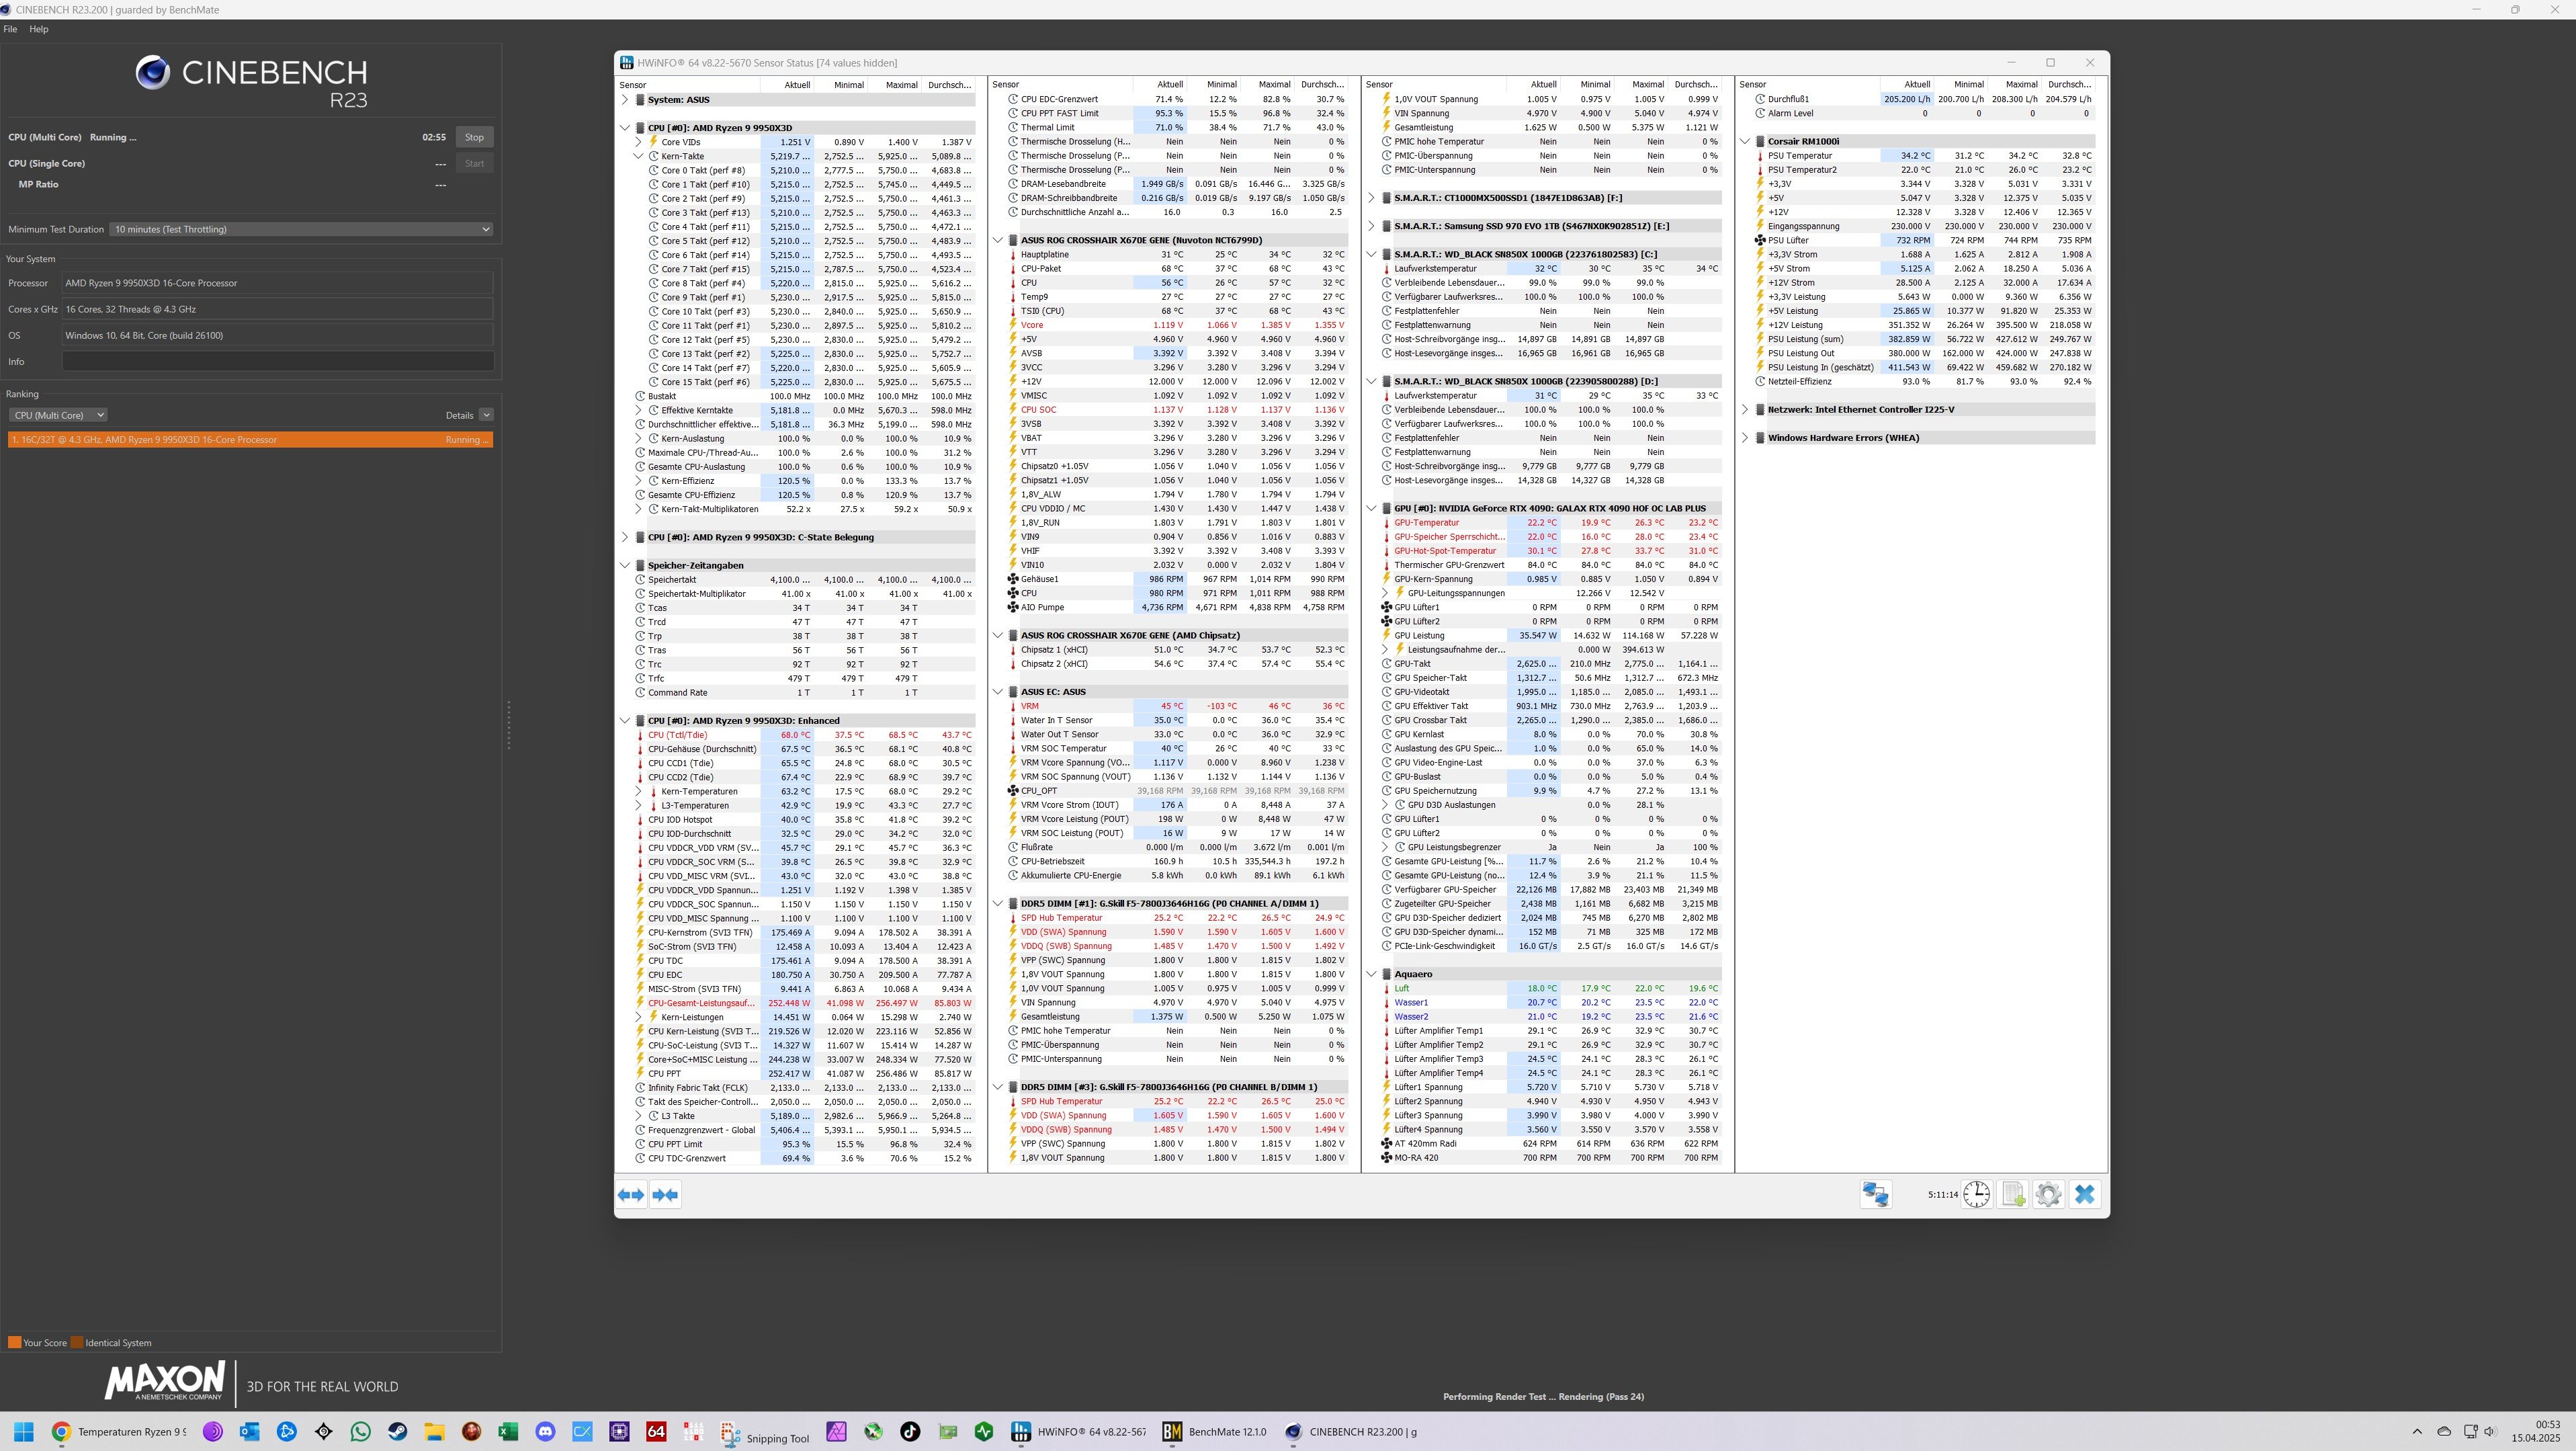Click the shrink columns arrows icon

[665, 1194]
